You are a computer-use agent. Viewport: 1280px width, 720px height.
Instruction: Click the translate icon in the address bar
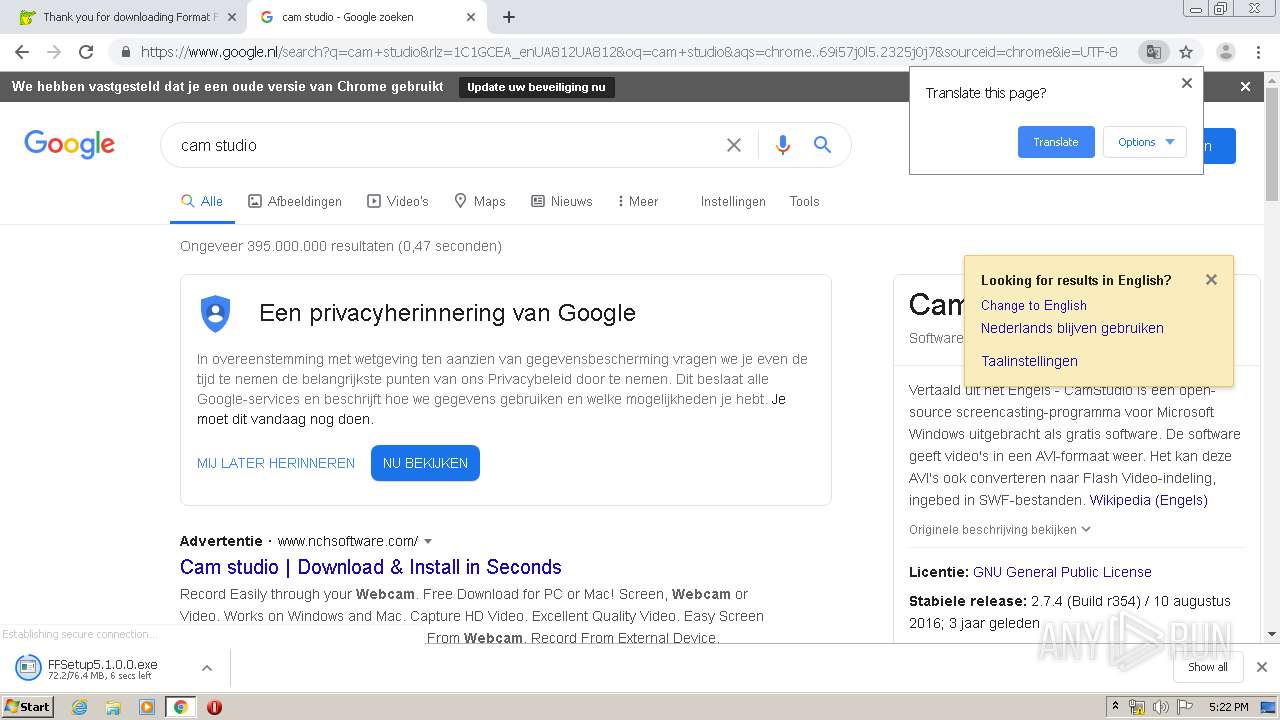point(1153,52)
